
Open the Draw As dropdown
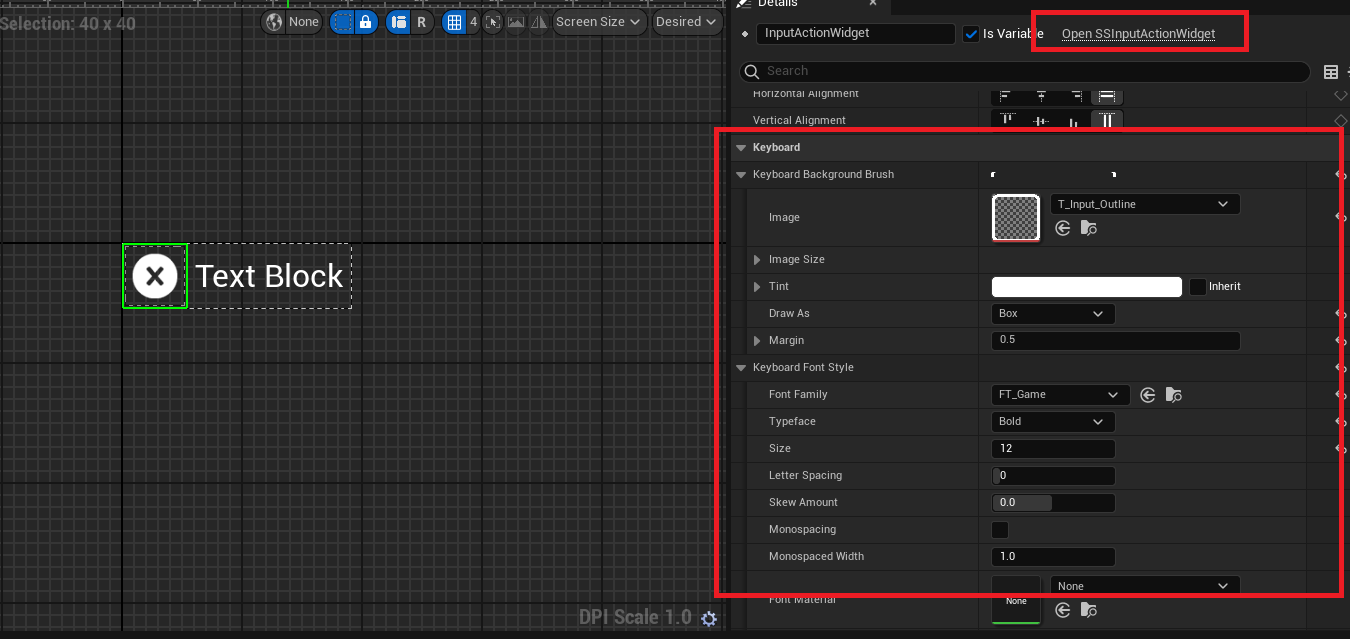(1052, 313)
